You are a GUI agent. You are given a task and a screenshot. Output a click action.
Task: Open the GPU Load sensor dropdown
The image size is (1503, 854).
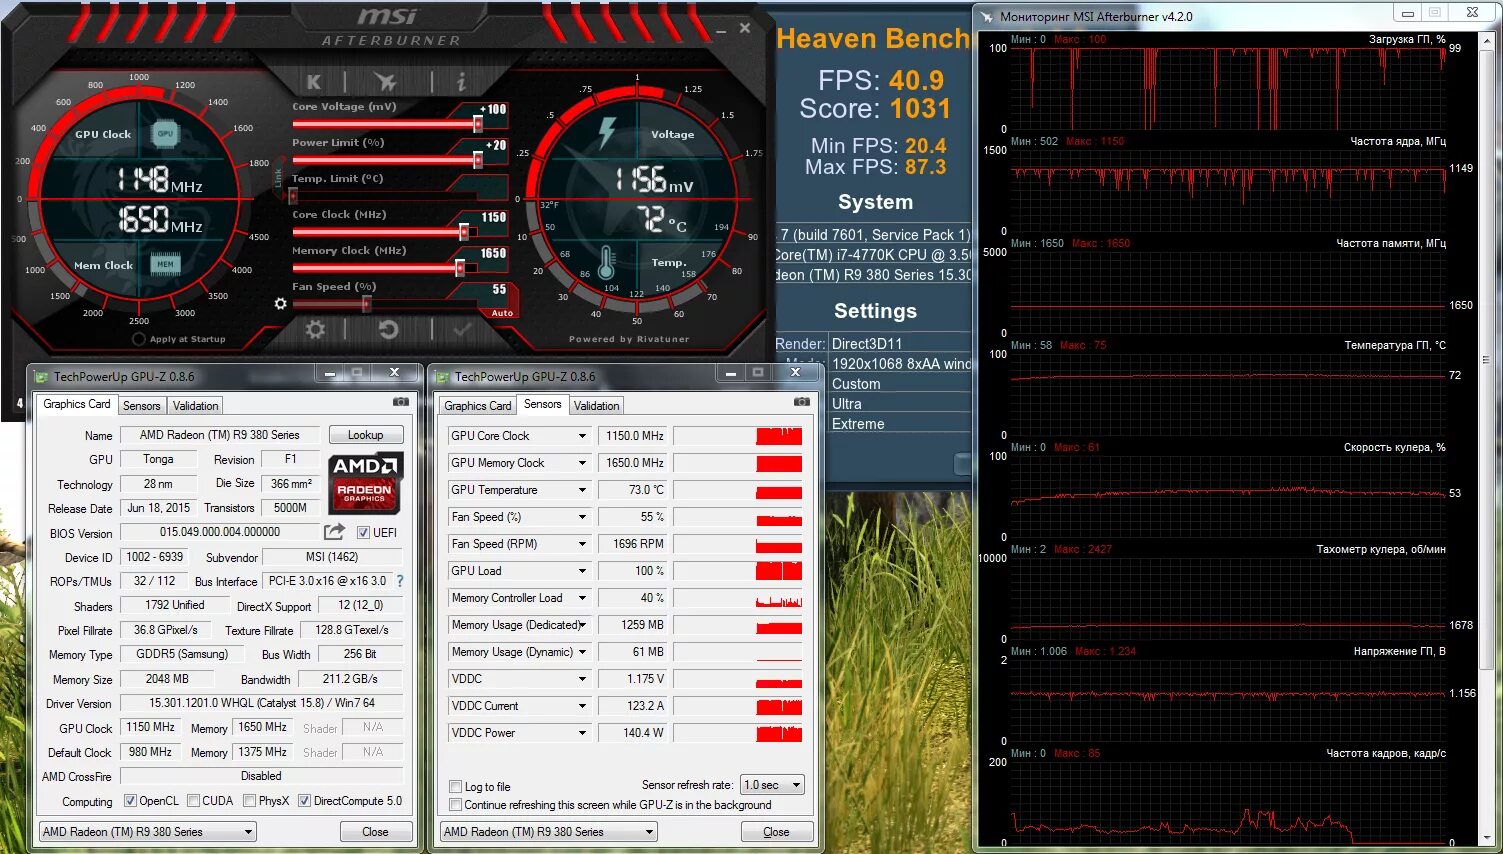pos(582,571)
